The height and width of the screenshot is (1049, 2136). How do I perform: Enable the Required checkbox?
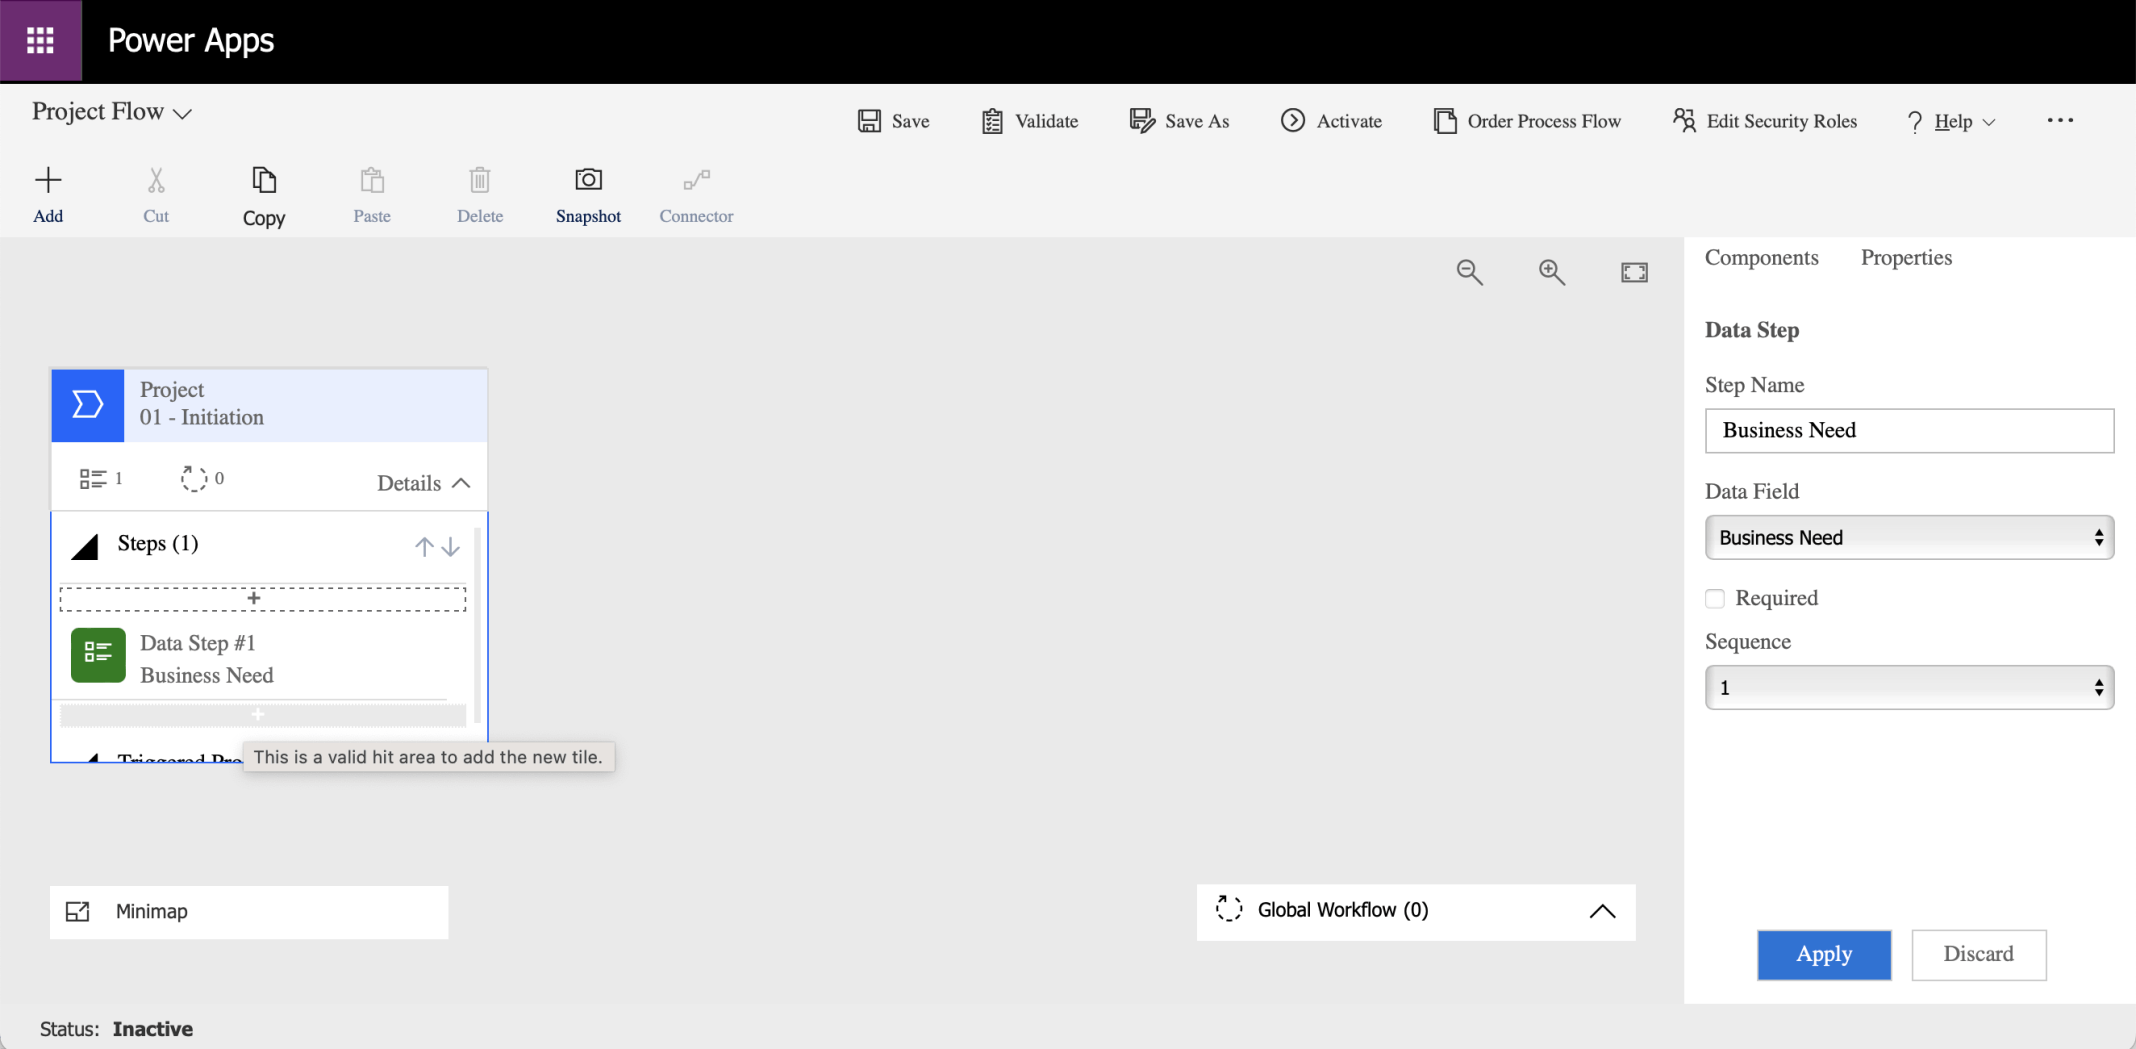point(1715,598)
